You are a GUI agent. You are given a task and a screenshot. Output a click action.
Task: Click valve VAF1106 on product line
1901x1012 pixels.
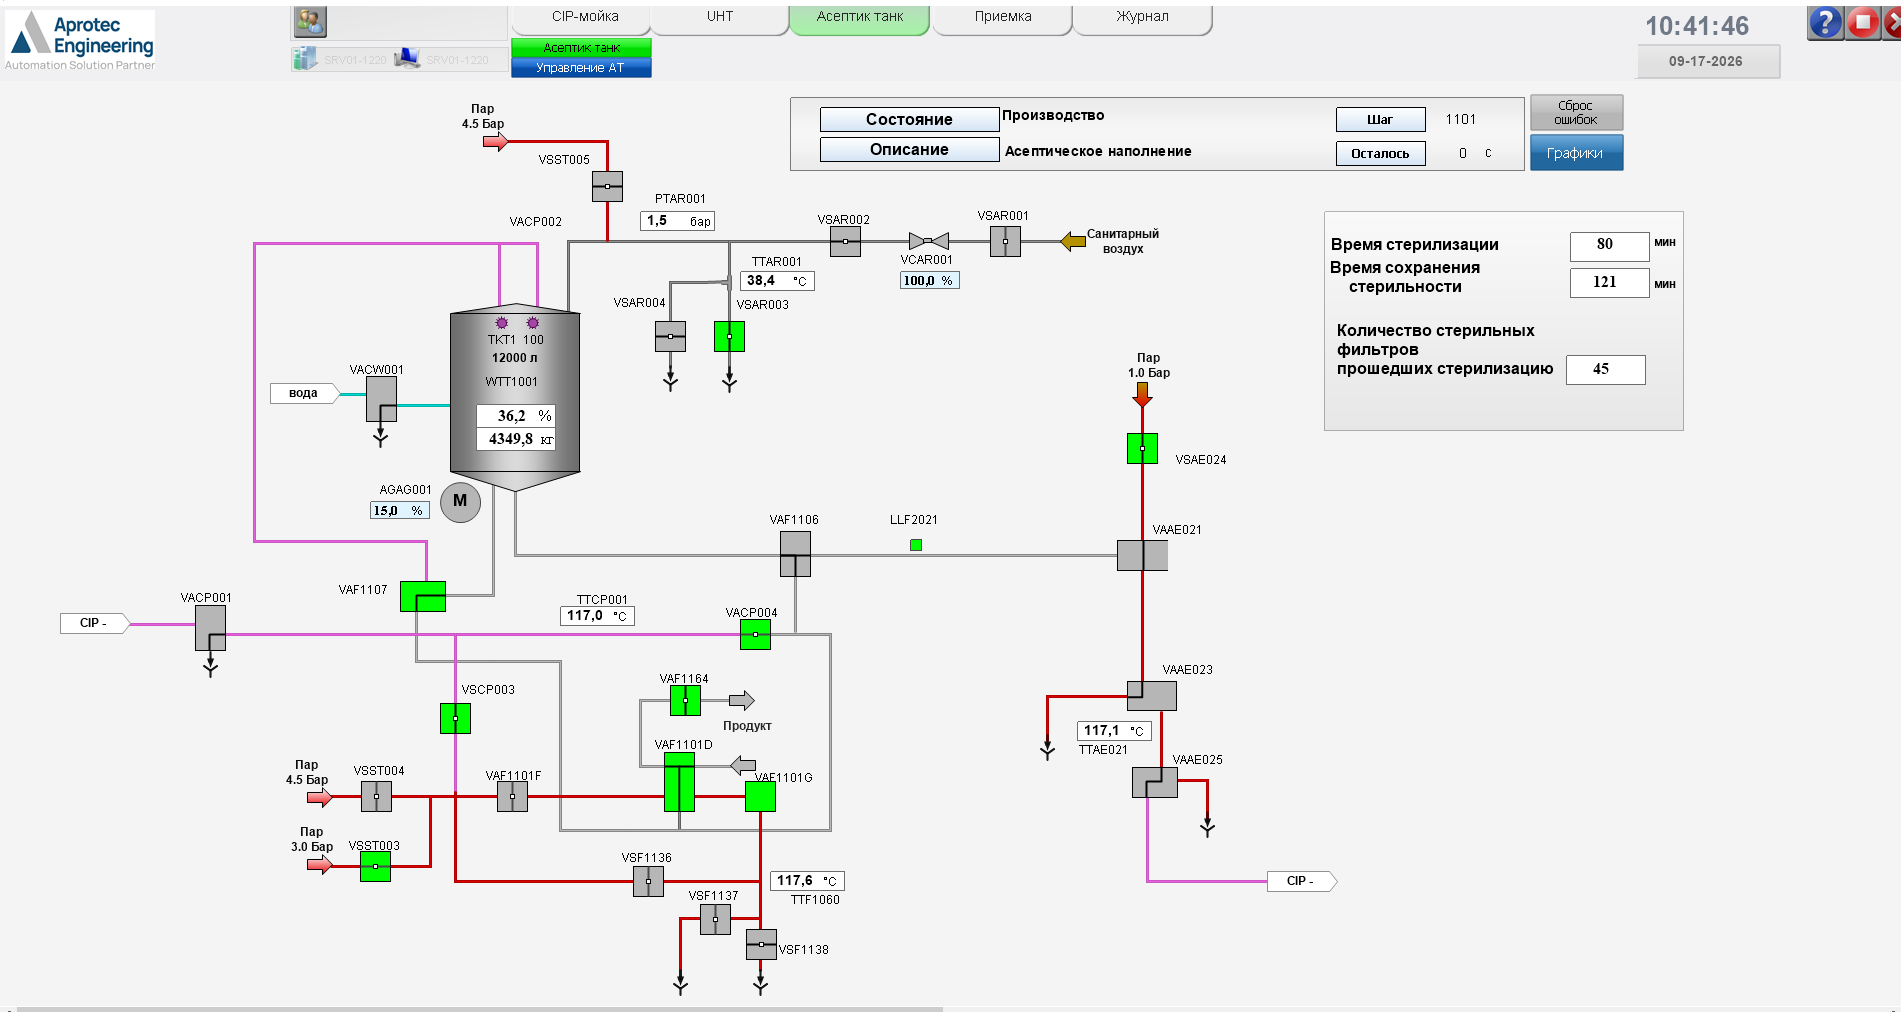[795, 553]
